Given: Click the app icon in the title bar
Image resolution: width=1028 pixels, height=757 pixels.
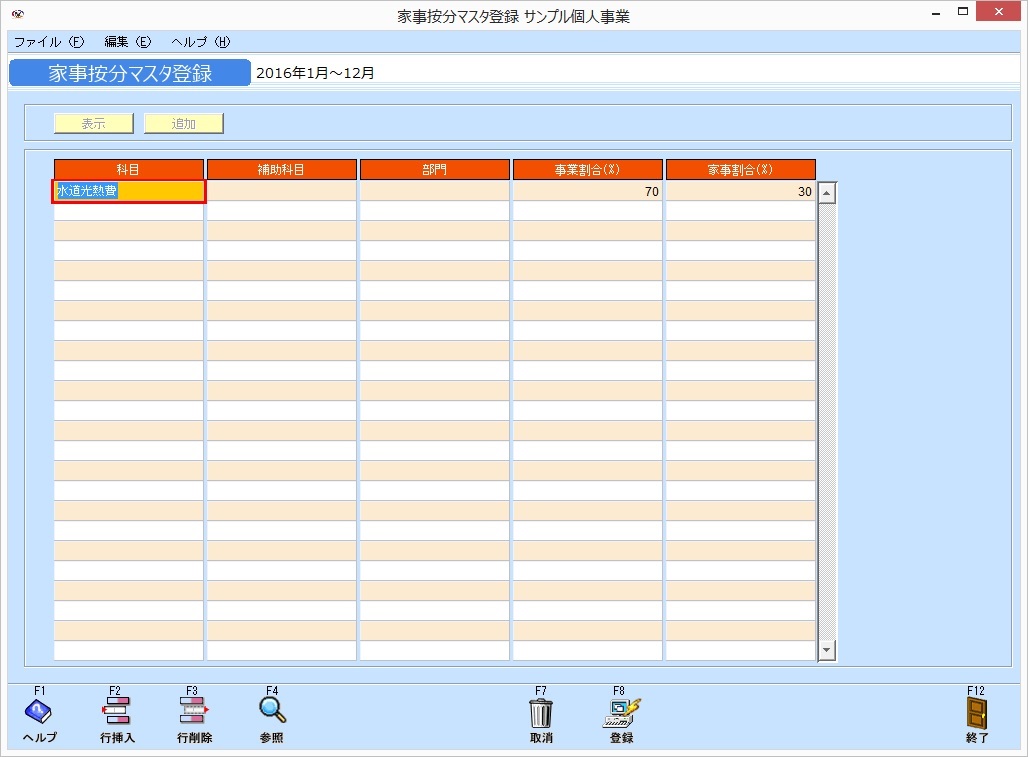Looking at the screenshot, I should (17, 15).
